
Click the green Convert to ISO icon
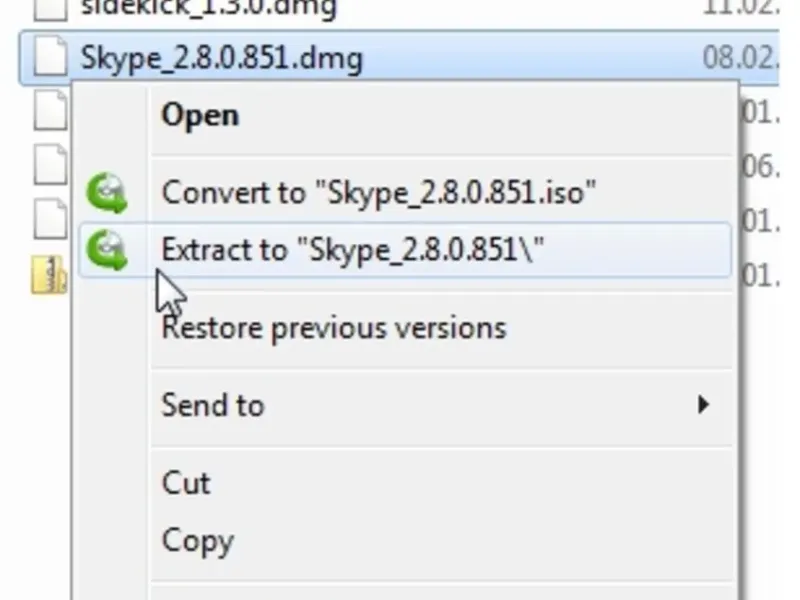pyautogui.click(x=106, y=193)
